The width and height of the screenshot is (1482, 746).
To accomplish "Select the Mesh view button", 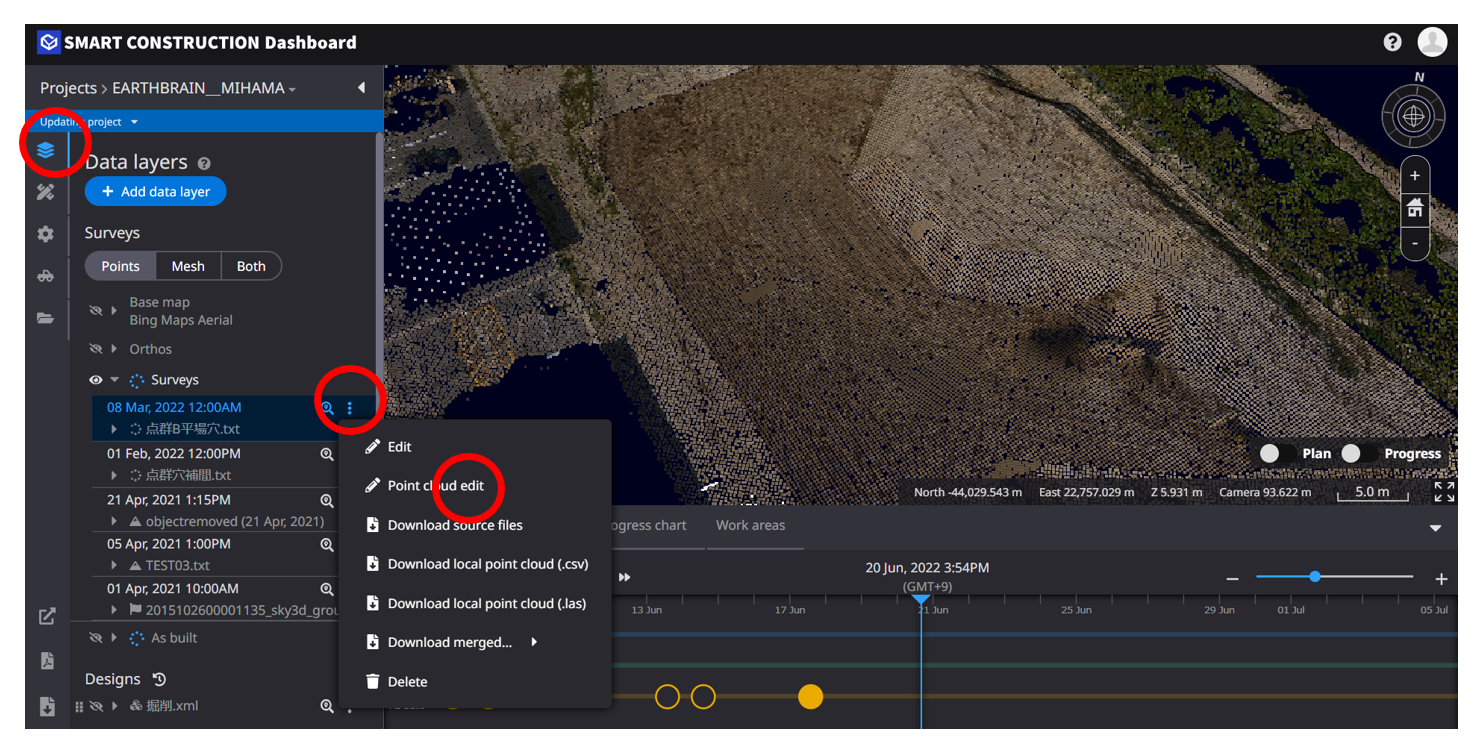I will (x=188, y=266).
